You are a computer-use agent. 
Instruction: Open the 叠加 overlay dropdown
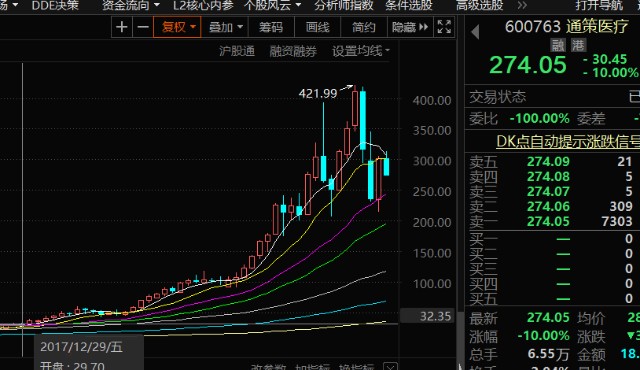(x=225, y=27)
